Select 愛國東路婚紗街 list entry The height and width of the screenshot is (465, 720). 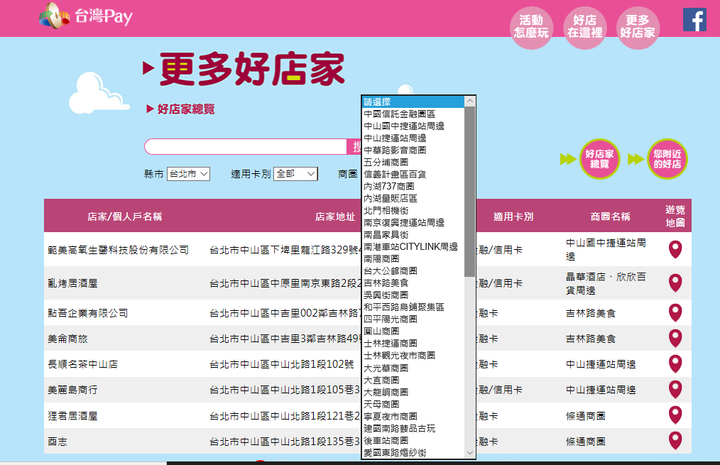pos(413,453)
